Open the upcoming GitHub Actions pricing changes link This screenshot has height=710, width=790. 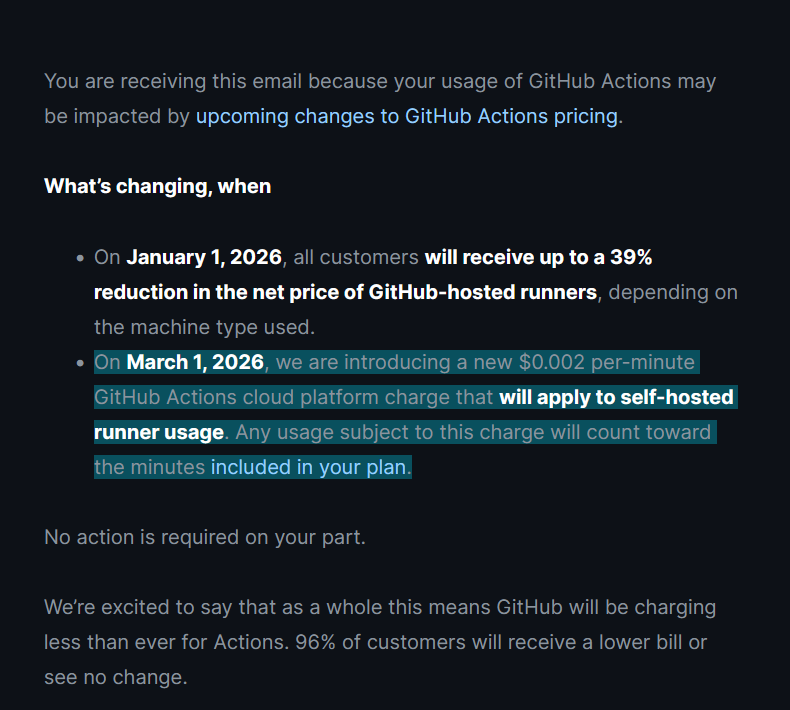point(407,116)
